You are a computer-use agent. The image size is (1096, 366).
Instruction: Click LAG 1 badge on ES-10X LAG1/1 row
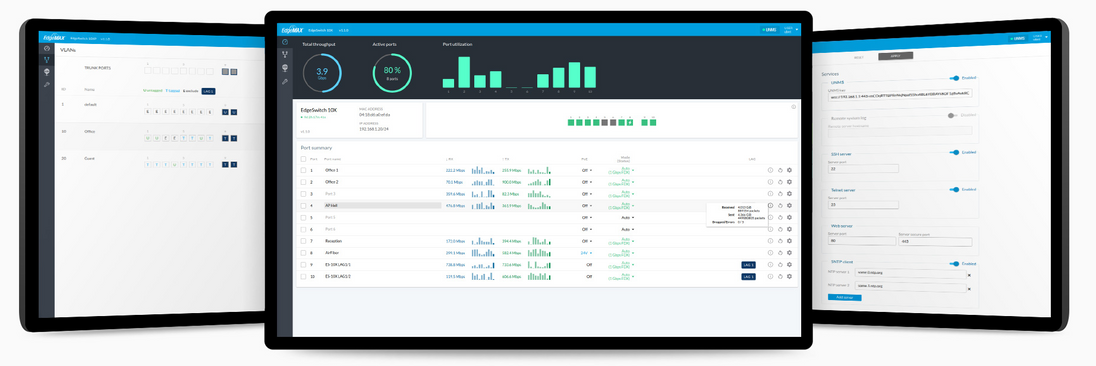[749, 265]
